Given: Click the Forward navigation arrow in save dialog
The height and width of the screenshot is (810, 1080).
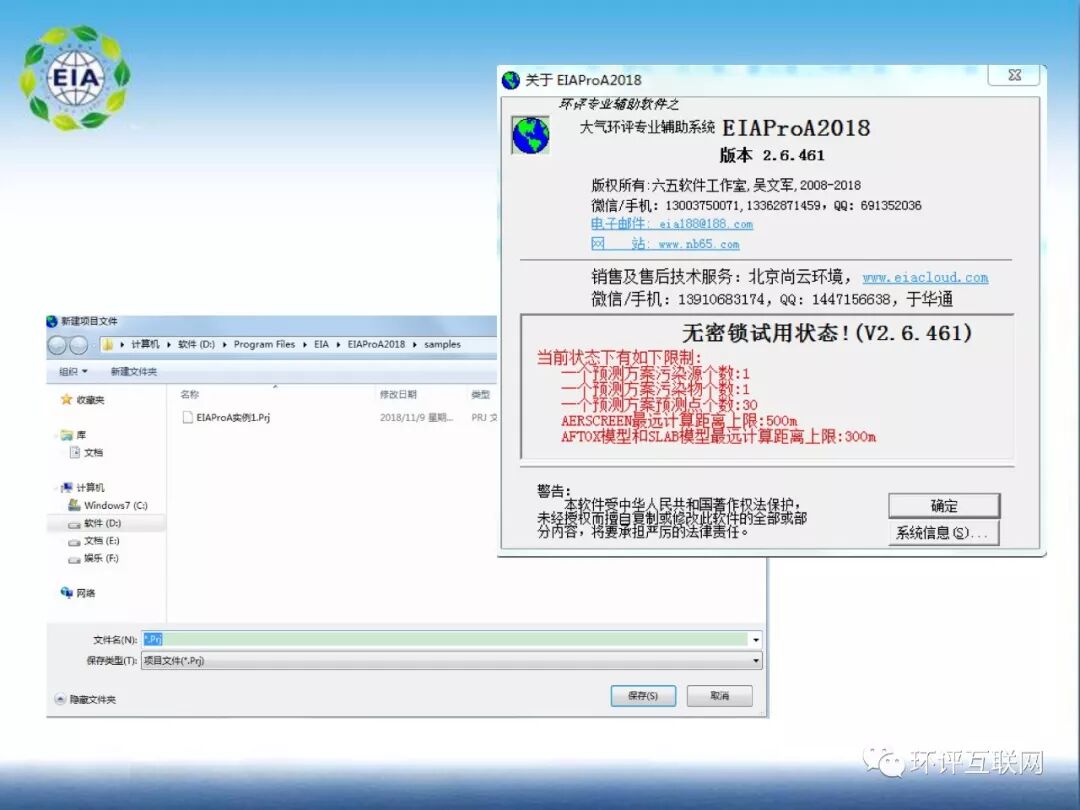Looking at the screenshot, I should point(79,344).
